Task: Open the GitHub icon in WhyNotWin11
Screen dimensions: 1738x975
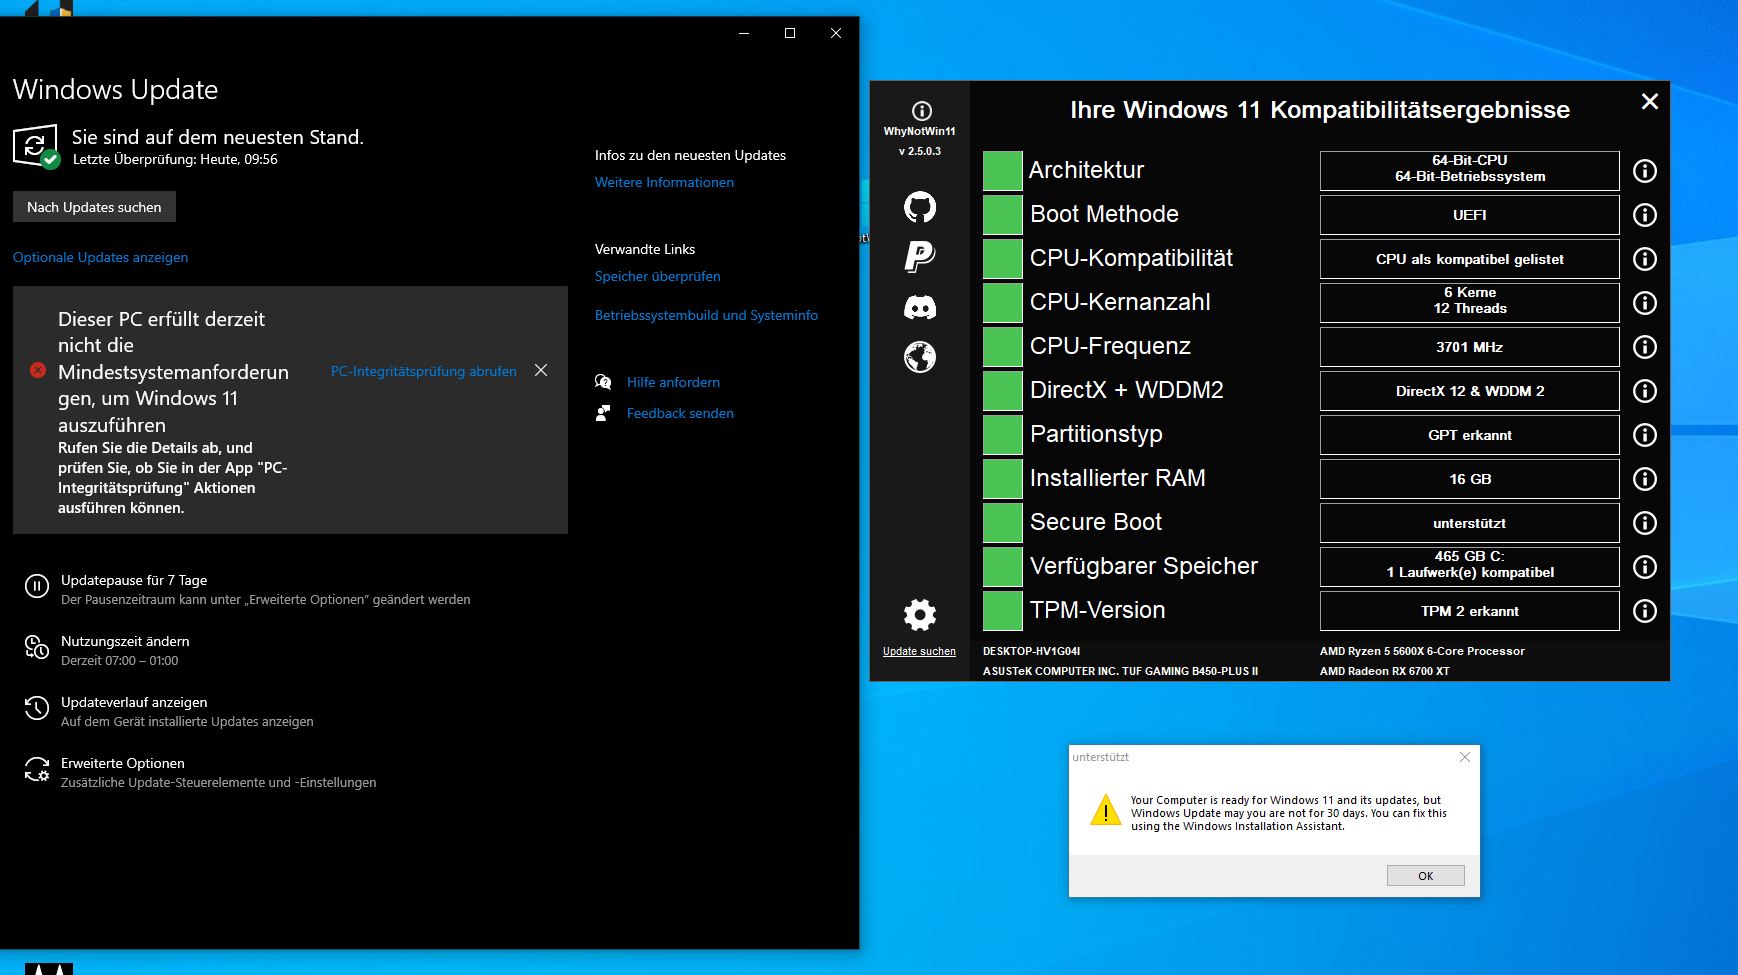Action: [920, 207]
